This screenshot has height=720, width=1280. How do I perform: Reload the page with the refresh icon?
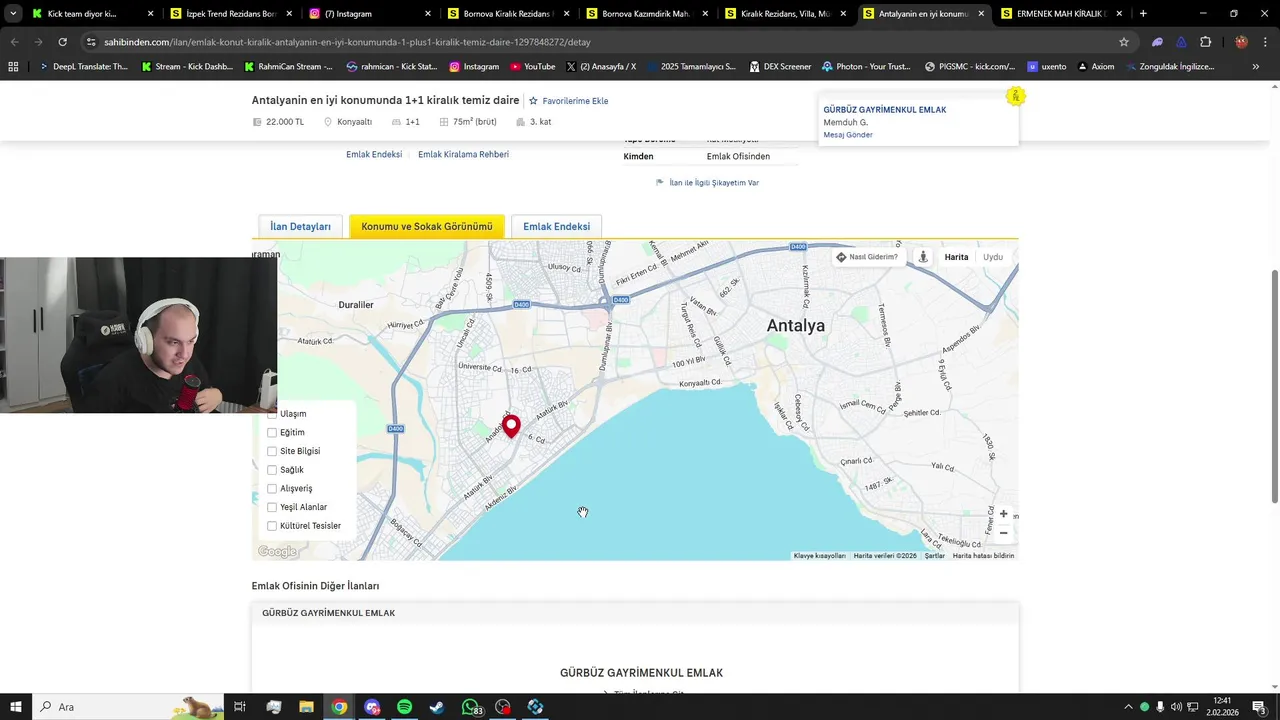point(62,42)
